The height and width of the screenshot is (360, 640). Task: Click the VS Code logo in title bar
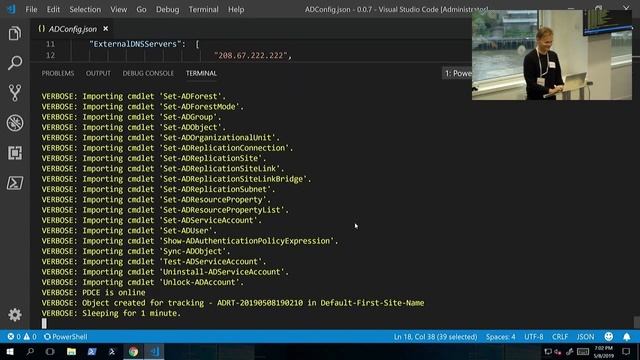(x=11, y=9)
